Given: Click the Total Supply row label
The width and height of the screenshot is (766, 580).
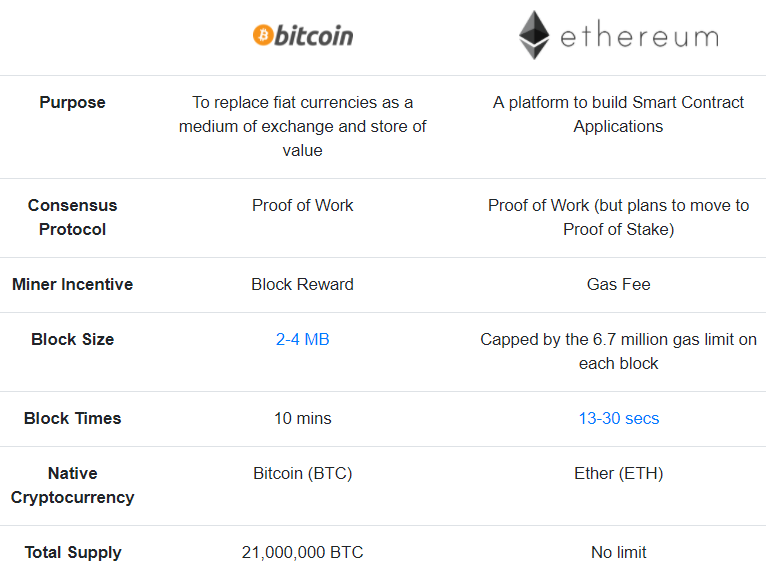Looking at the screenshot, I should click(72, 553).
